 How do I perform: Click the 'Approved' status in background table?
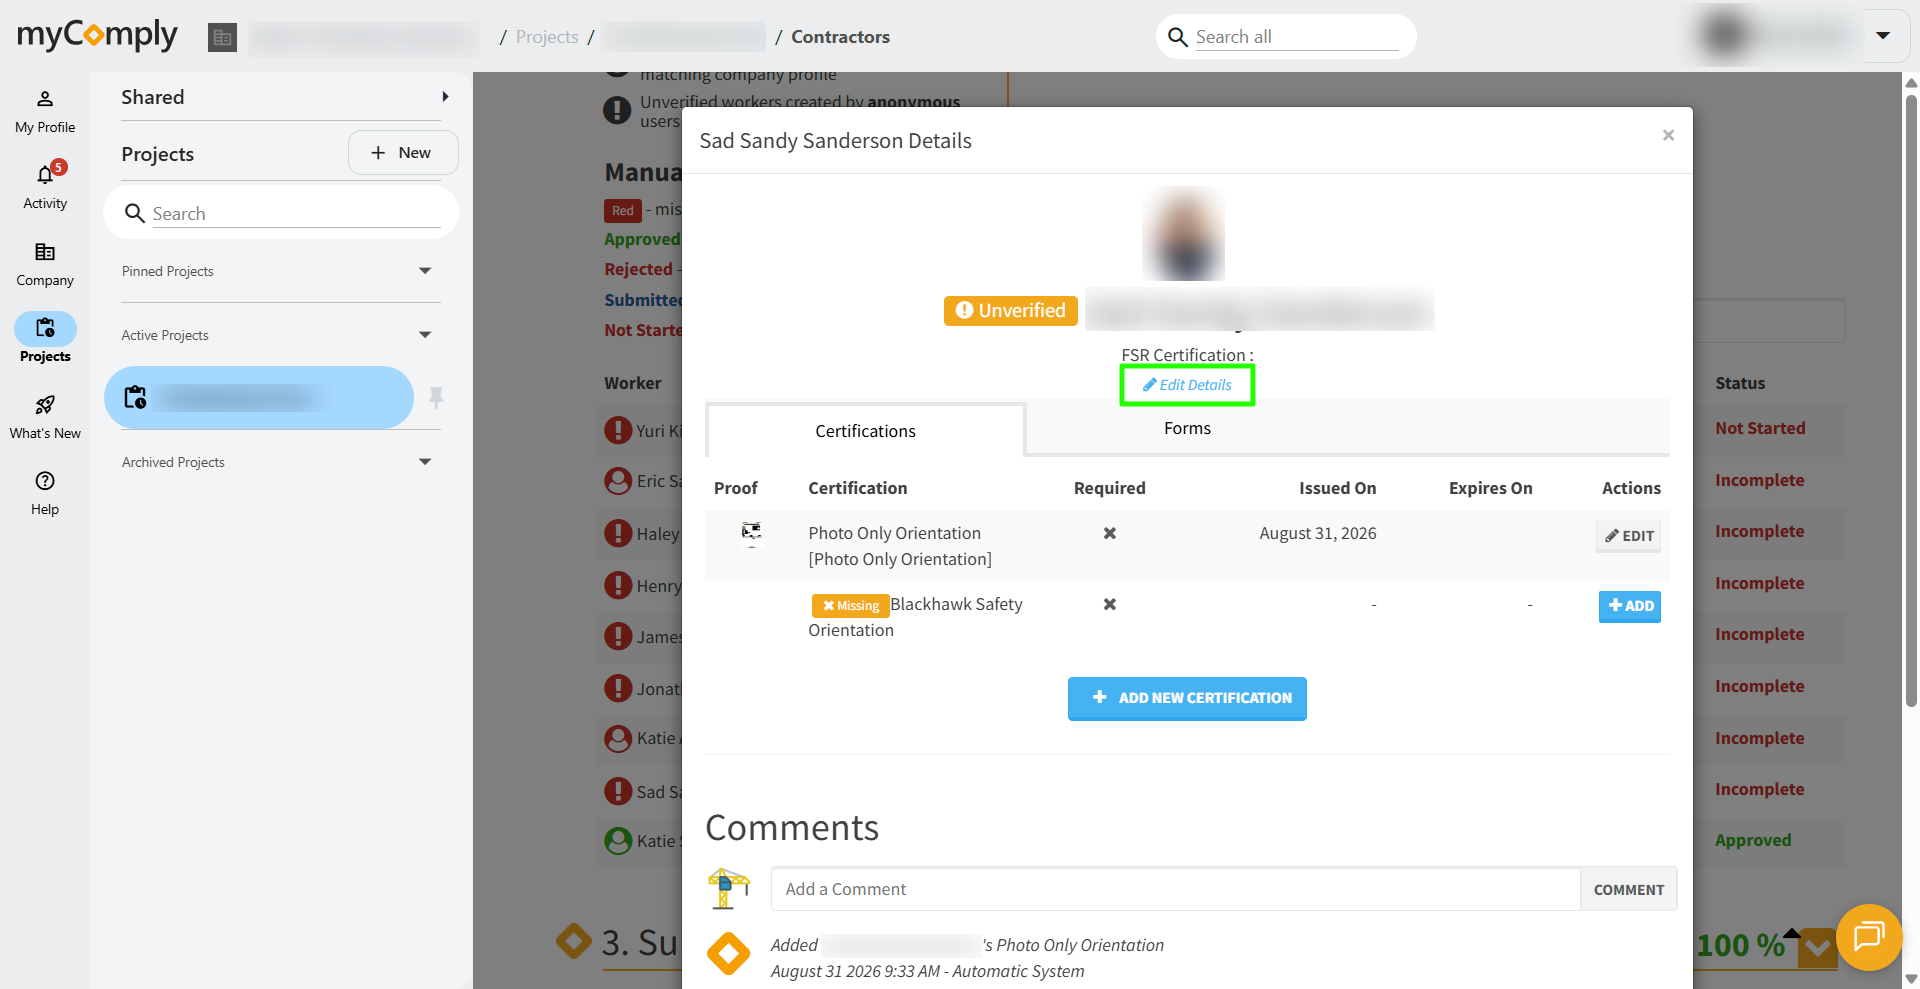pyautogui.click(x=1753, y=840)
